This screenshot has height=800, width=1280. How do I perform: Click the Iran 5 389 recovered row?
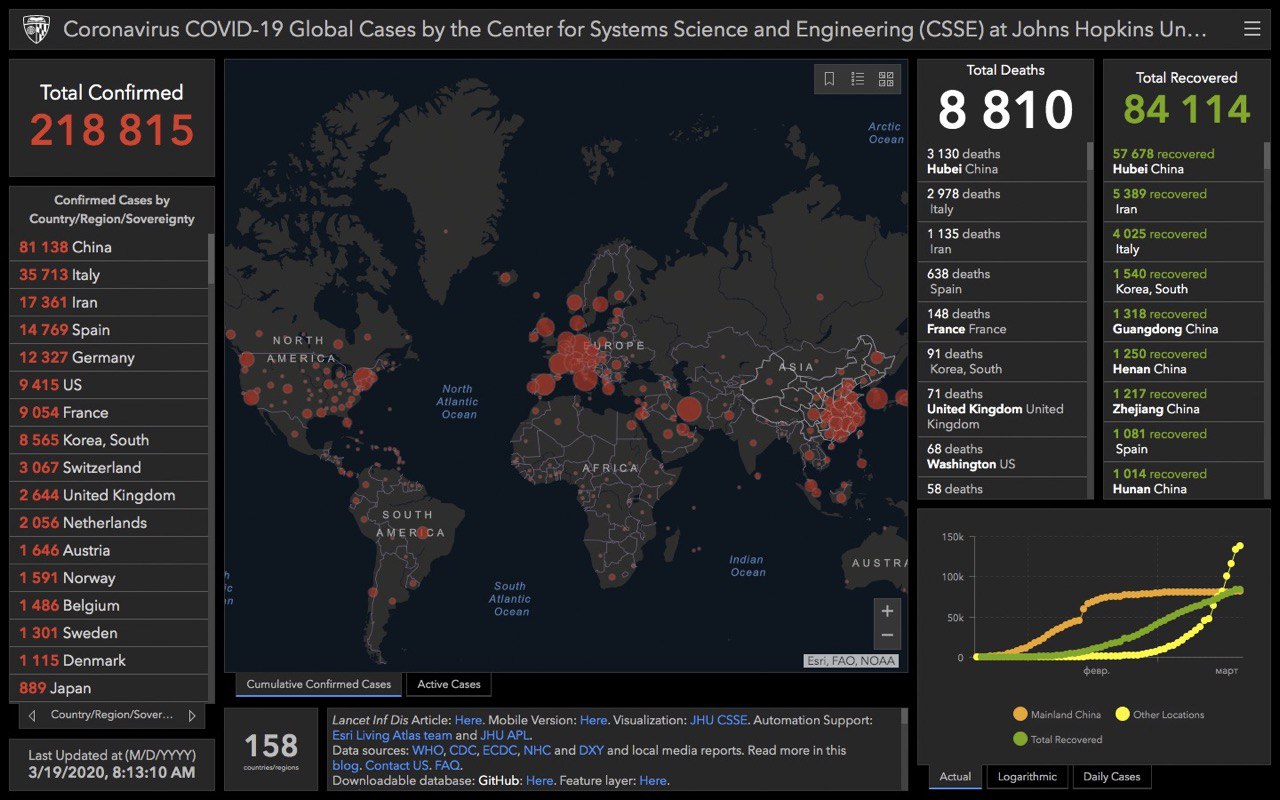click(x=1184, y=201)
